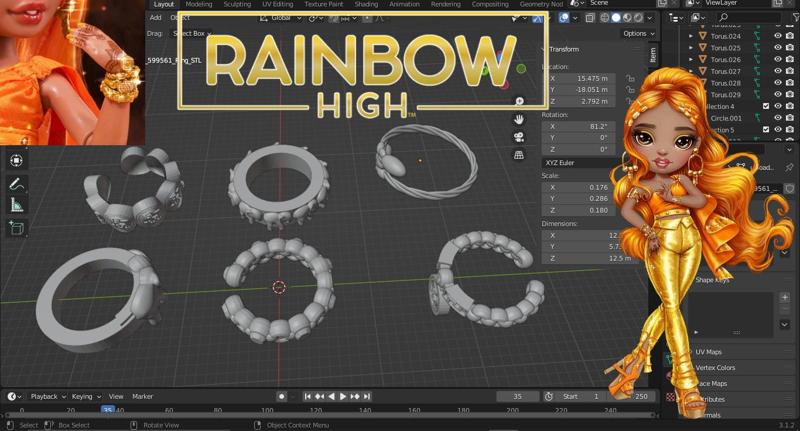This screenshot has height=431, width=800.
Task: Jump to previous keyframe
Action: [x=319, y=396]
